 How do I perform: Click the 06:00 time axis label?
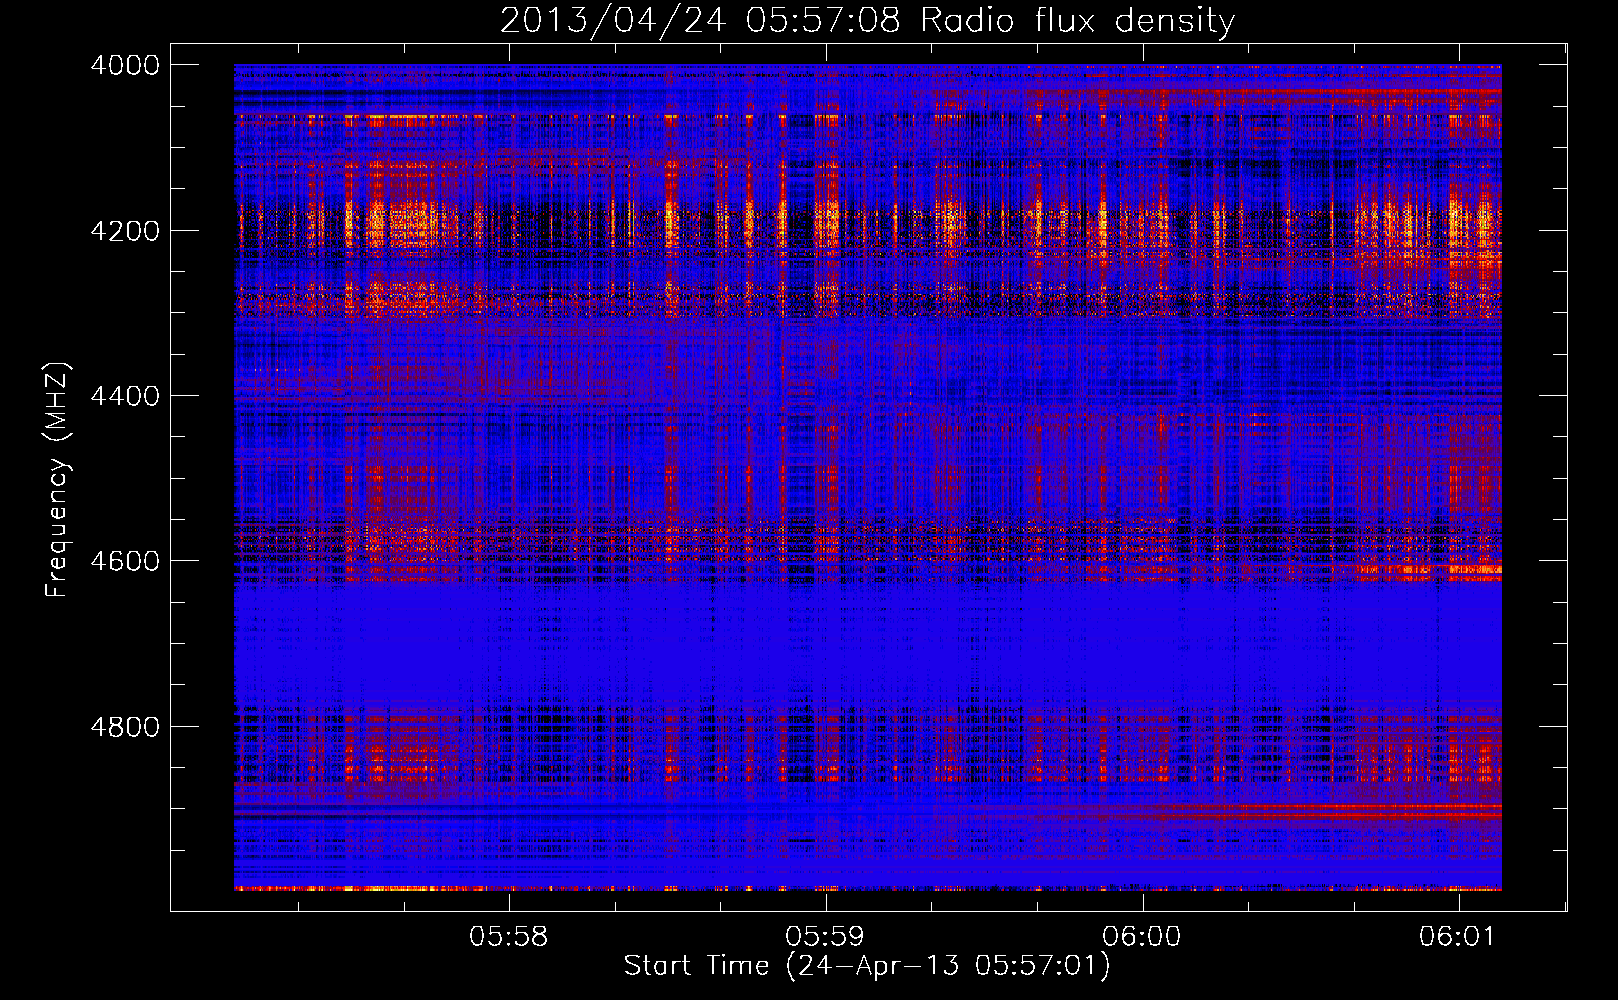1142,936
